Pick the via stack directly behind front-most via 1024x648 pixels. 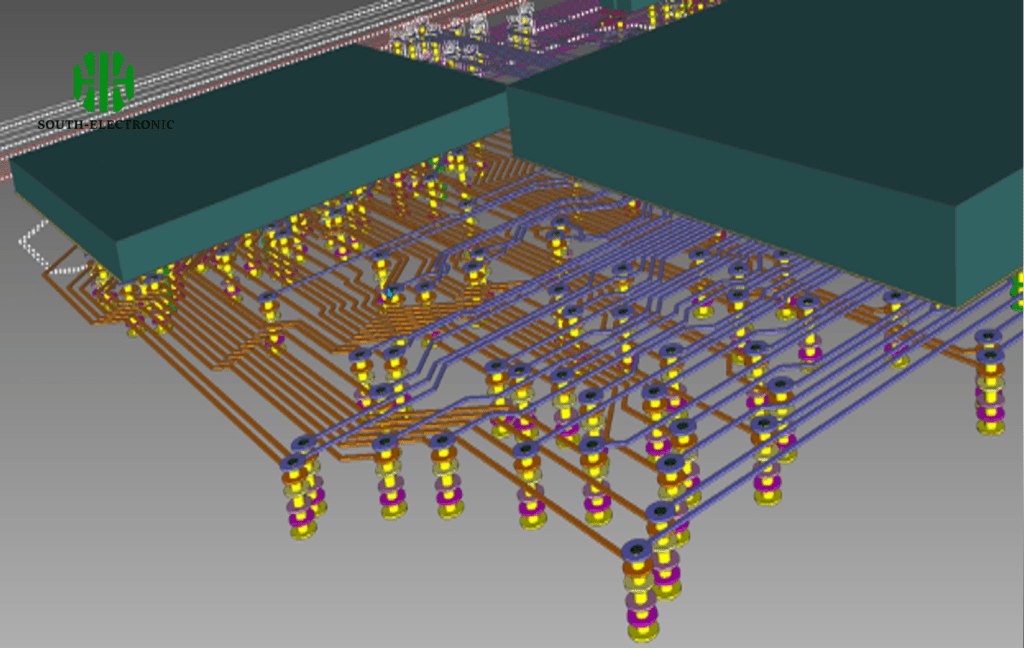665,530
